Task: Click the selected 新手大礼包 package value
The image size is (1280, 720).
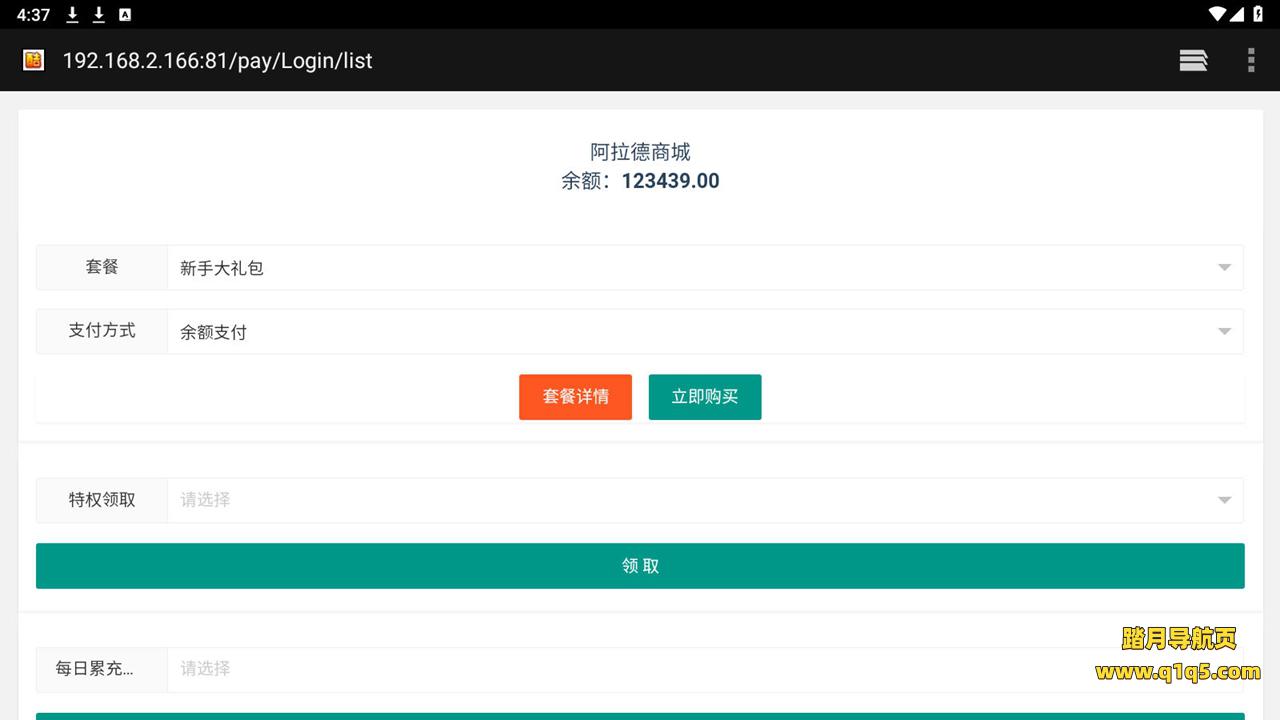Action: (222, 268)
